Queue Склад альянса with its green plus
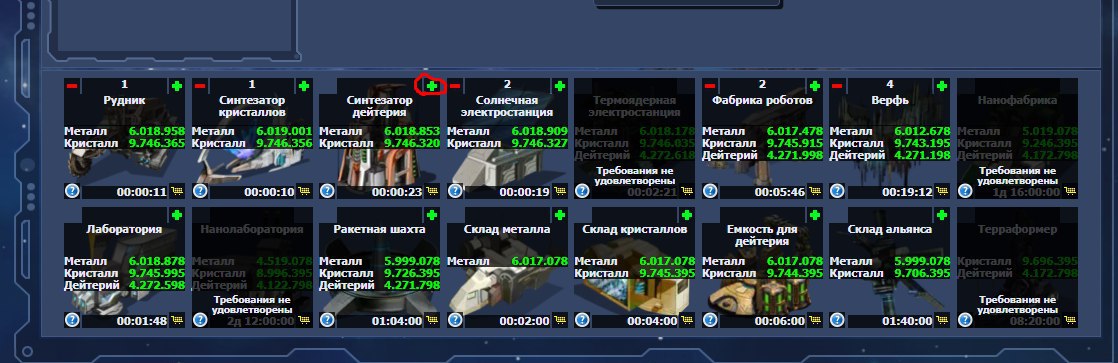 [943, 215]
